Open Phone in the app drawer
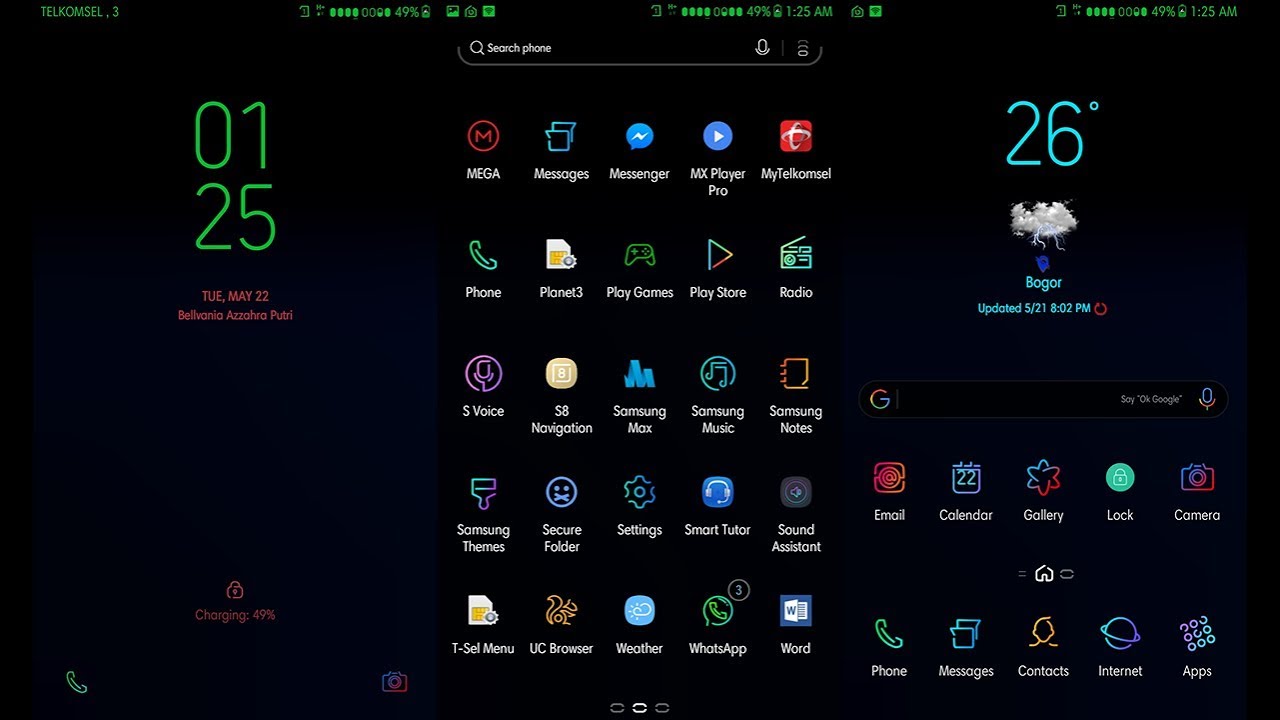The height and width of the screenshot is (720, 1280). 483,255
